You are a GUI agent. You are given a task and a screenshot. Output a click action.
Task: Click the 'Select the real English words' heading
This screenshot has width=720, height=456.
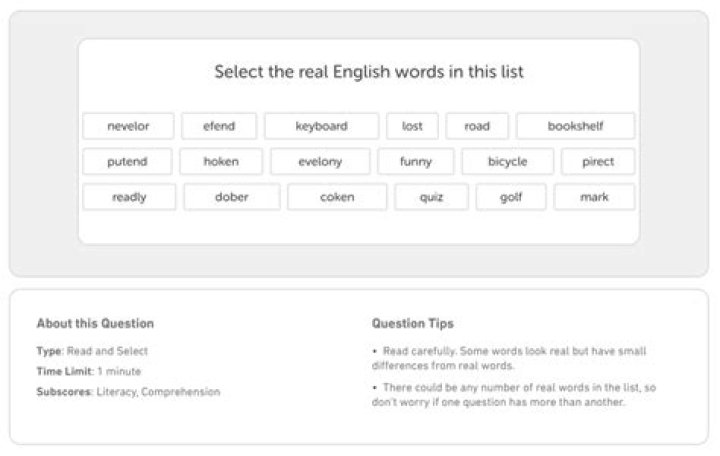click(x=369, y=72)
